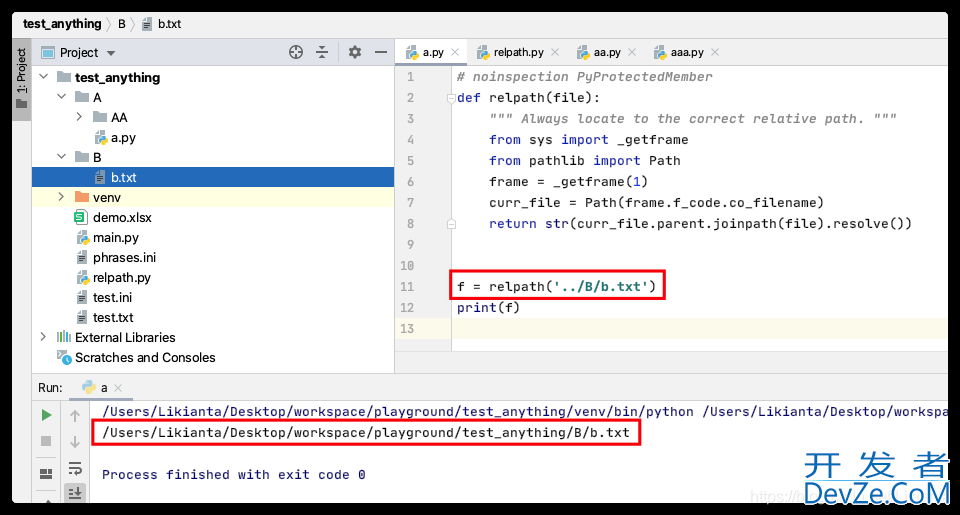Viewport: 960px width, 515px height.
Task: Collapse the test_anything root folder
Action: point(43,77)
